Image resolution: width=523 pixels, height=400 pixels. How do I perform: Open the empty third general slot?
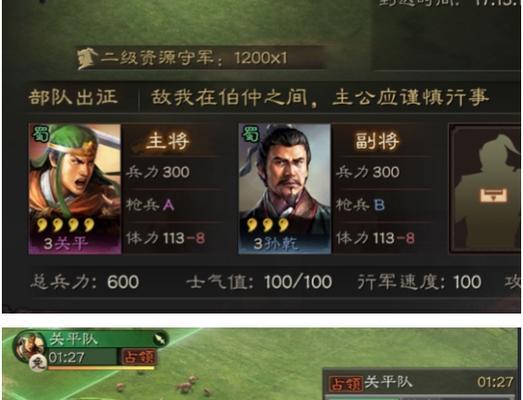[x=486, y=189]
